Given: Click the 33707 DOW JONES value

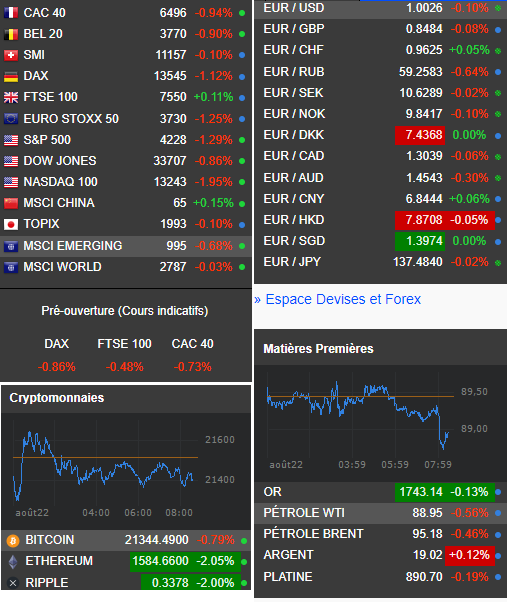Looking at the screenshot, I should (x=170, y=161).
